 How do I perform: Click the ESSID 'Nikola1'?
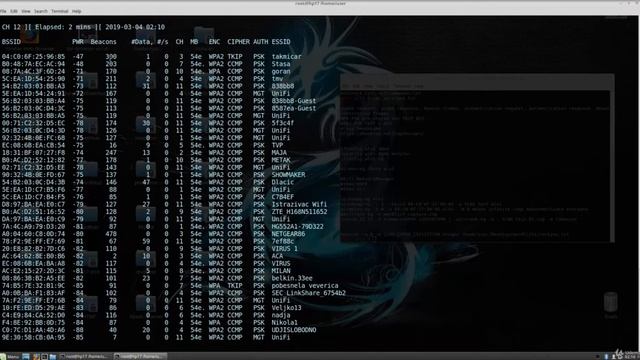point(285,322)
